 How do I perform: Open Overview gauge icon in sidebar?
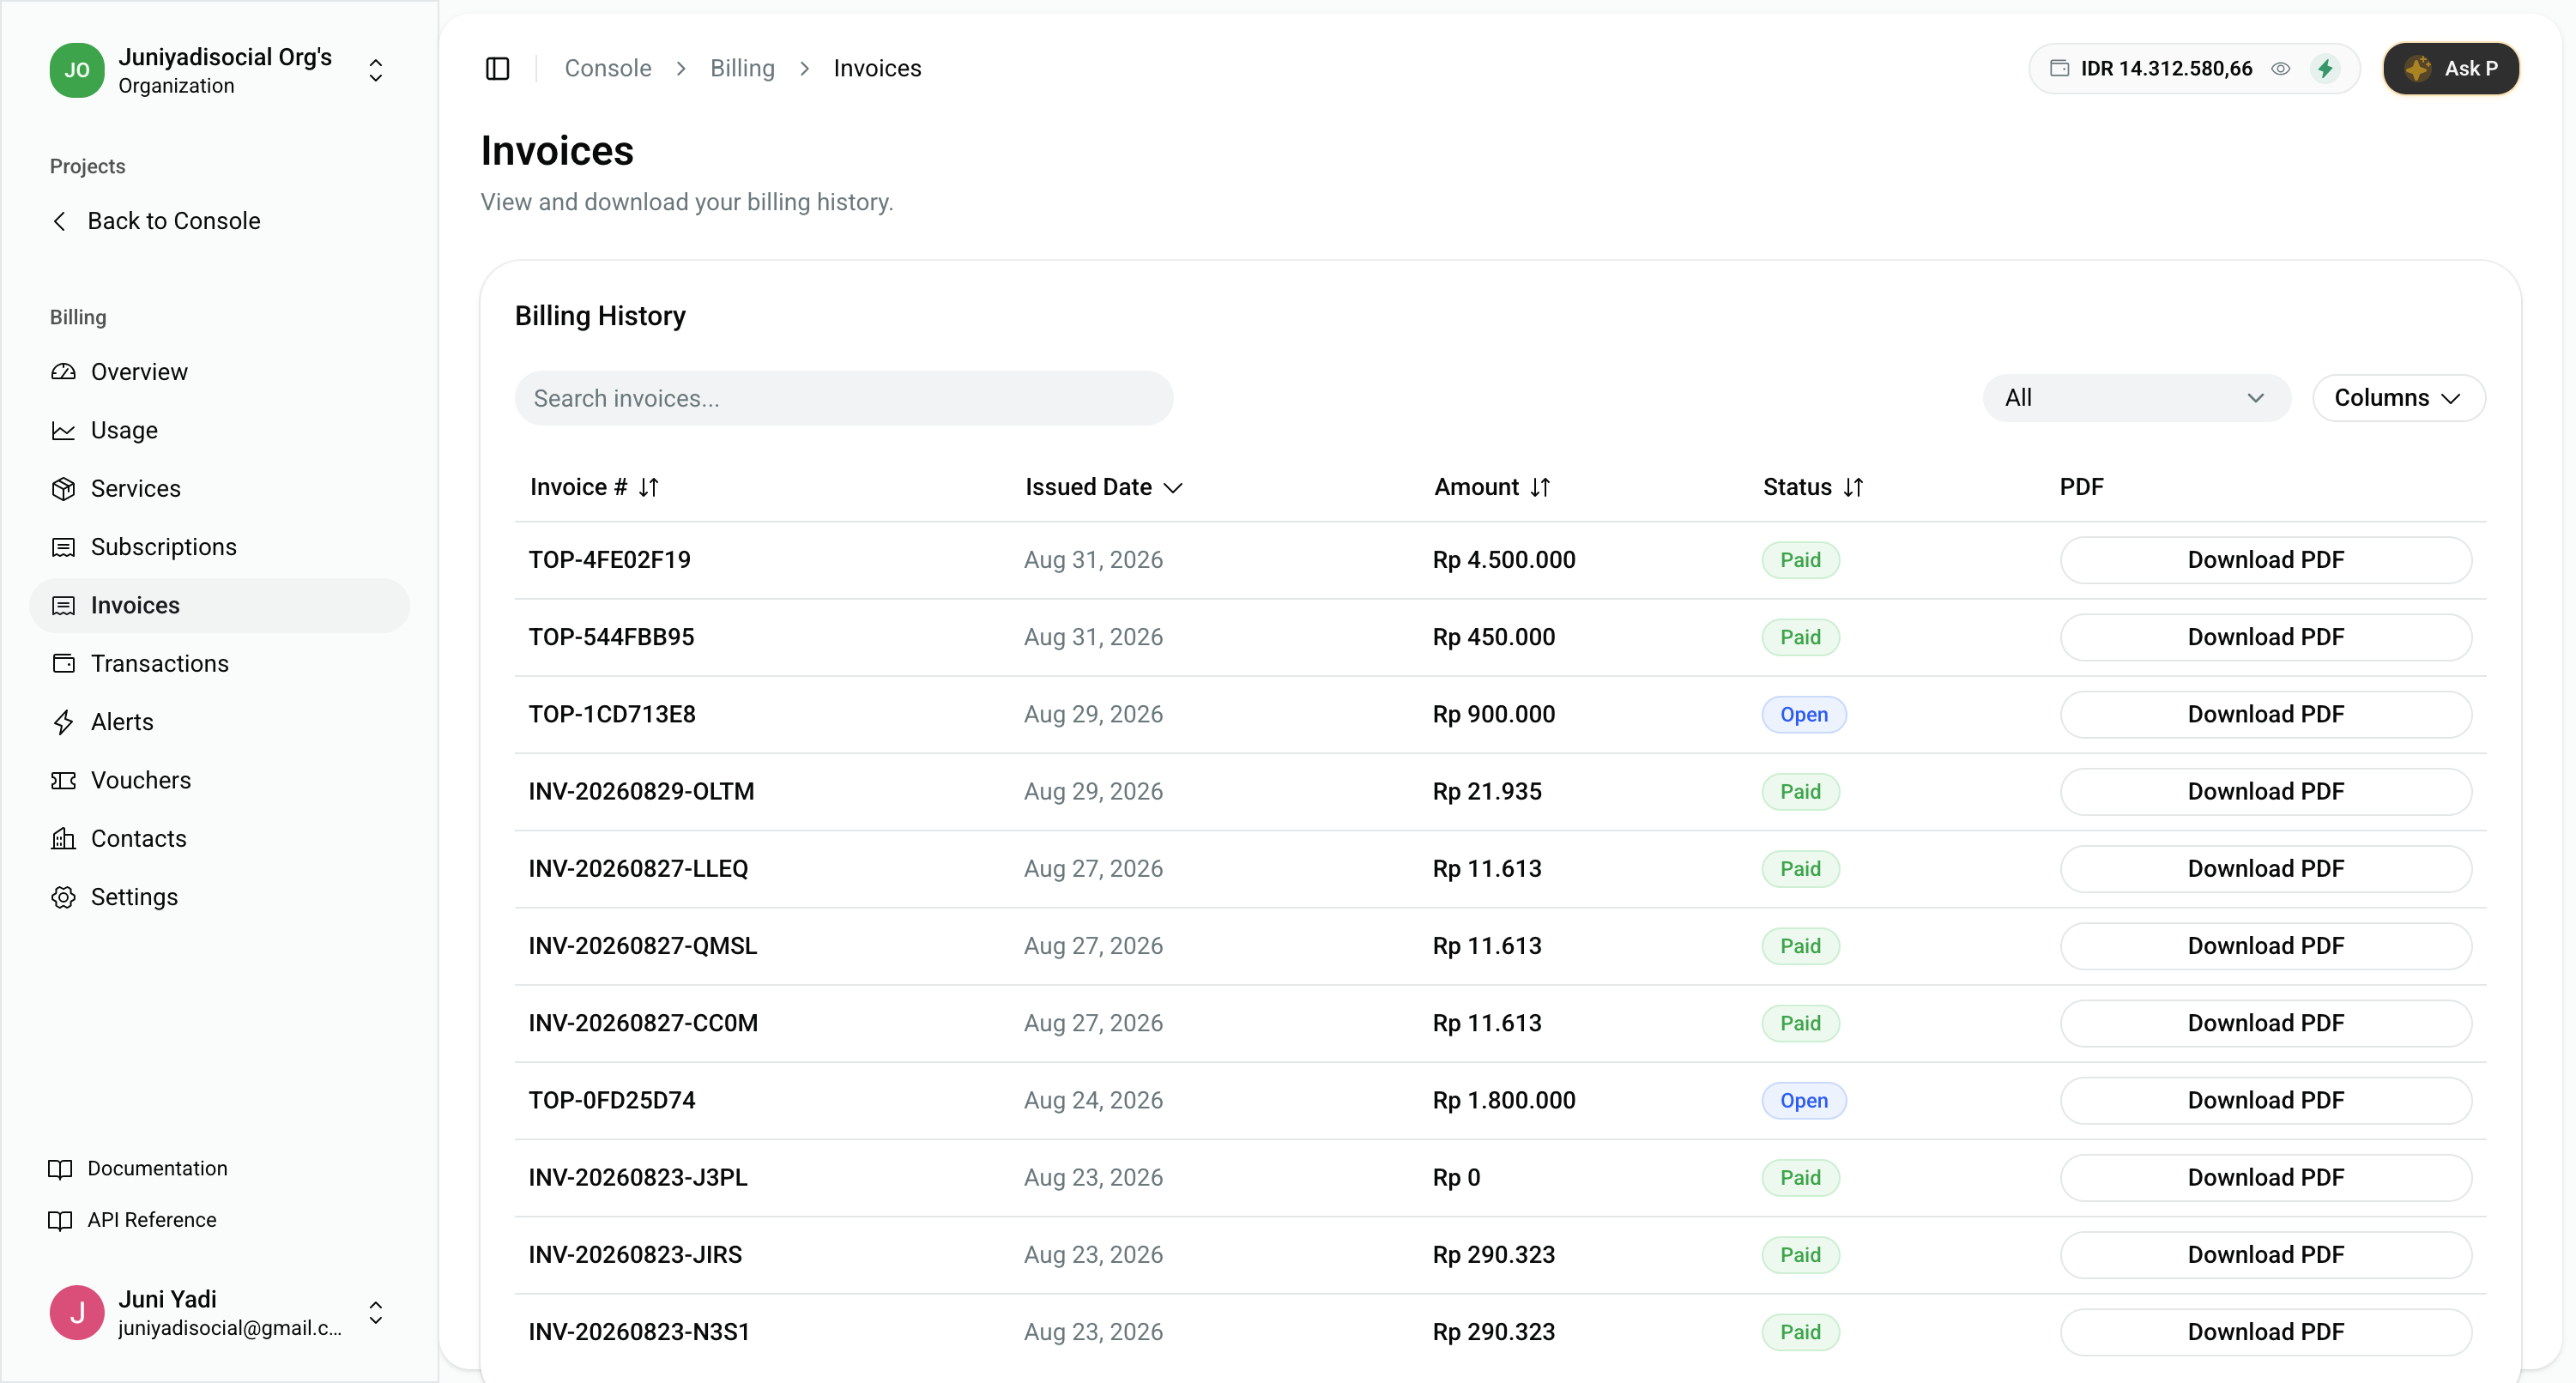(x=64, y=372)
